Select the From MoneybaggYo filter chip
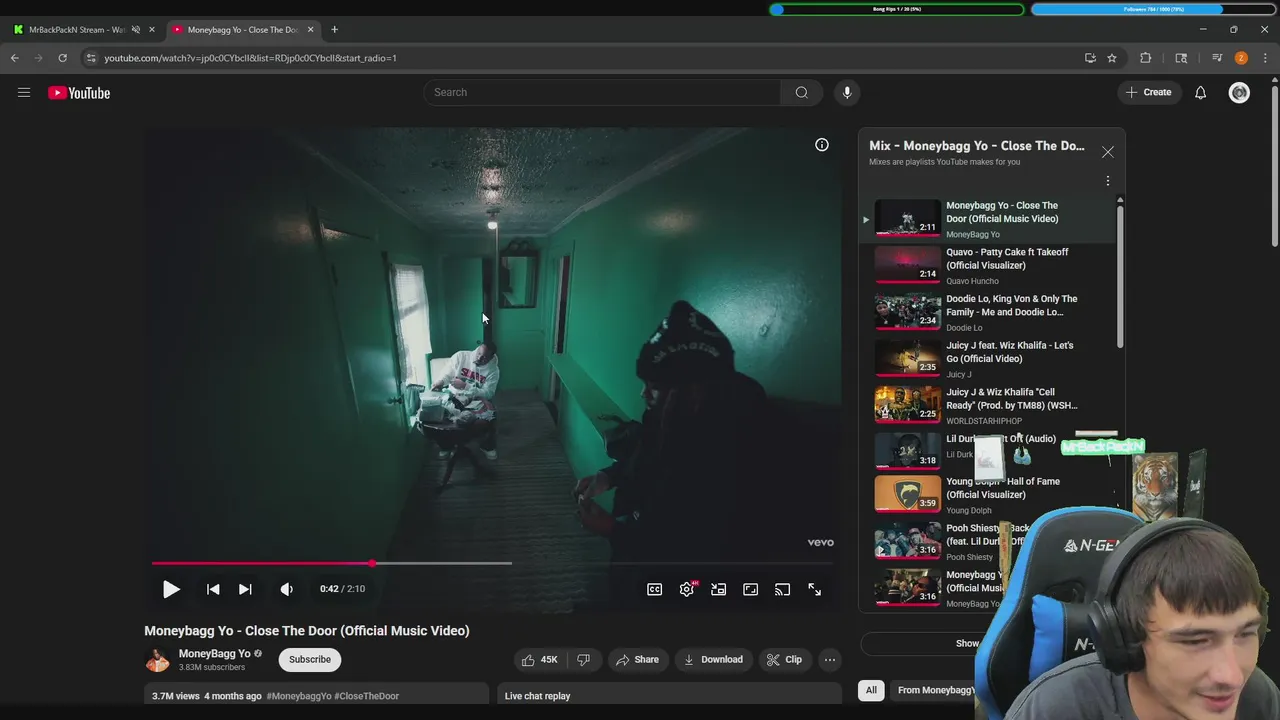 (x=935, y=690)
